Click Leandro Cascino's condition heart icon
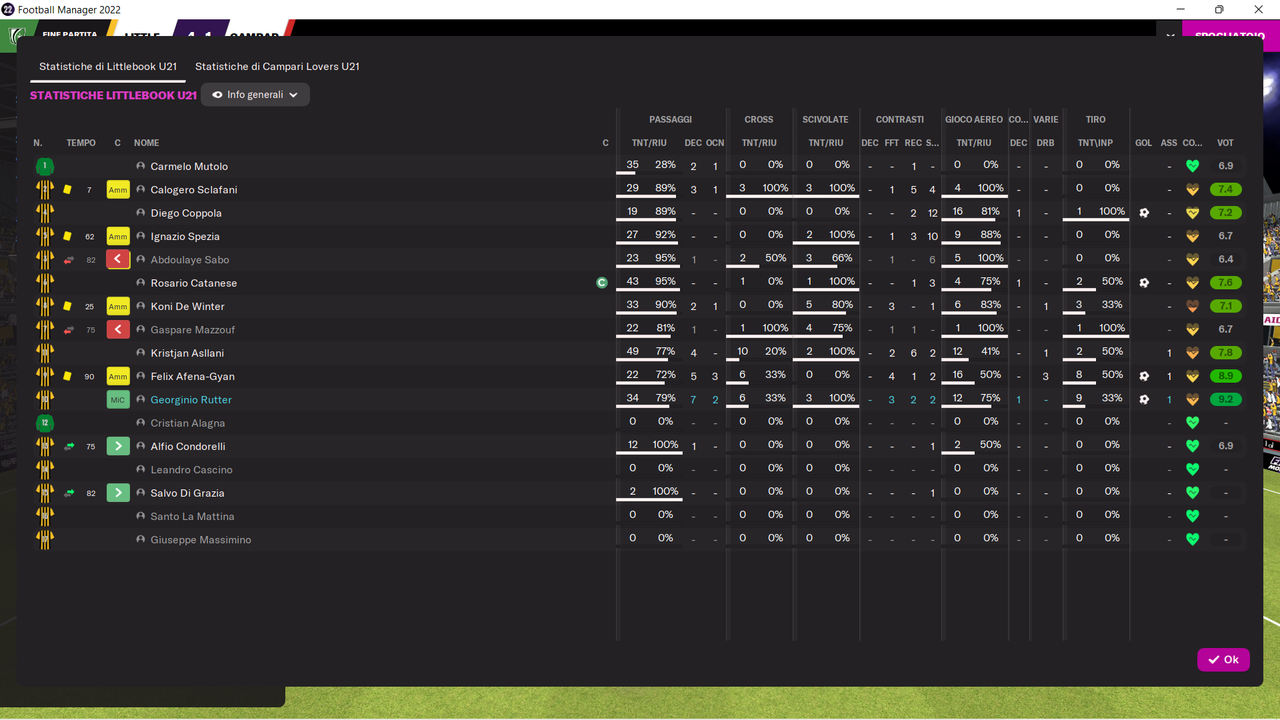This screenshot has height=720, width=1280. pos(1192,470)
